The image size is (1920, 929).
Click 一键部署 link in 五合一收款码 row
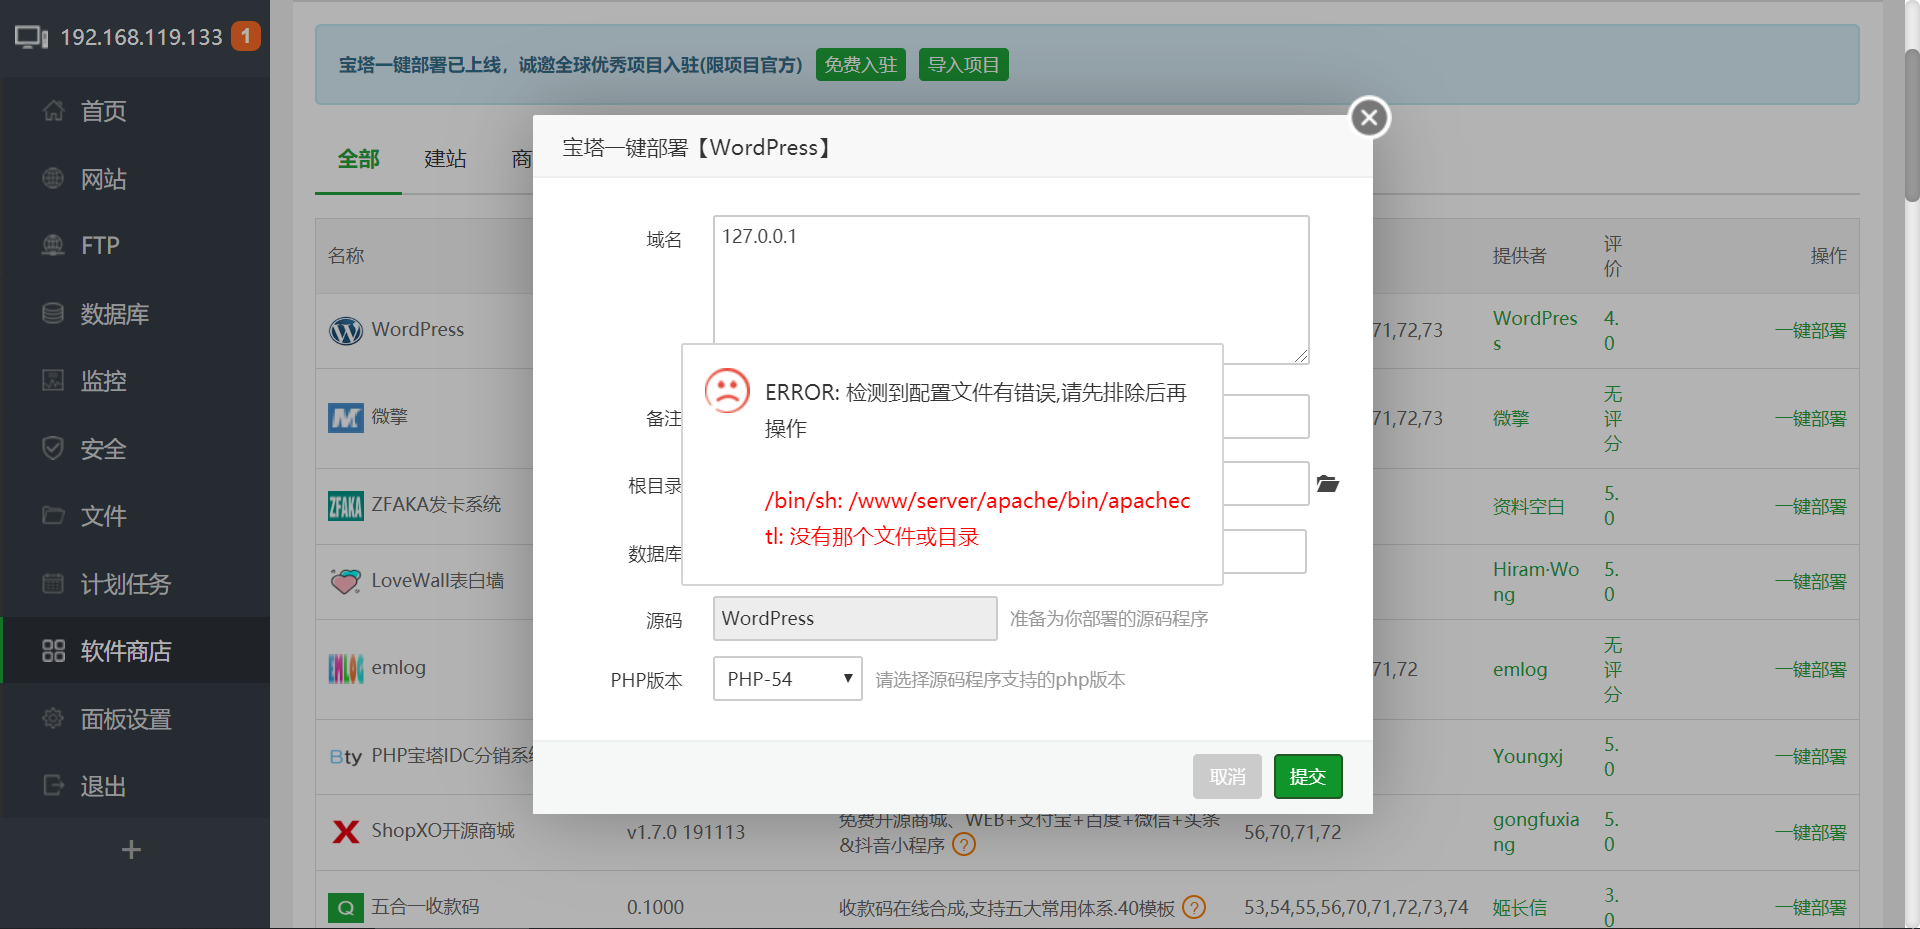click(x=1811, y=908)
